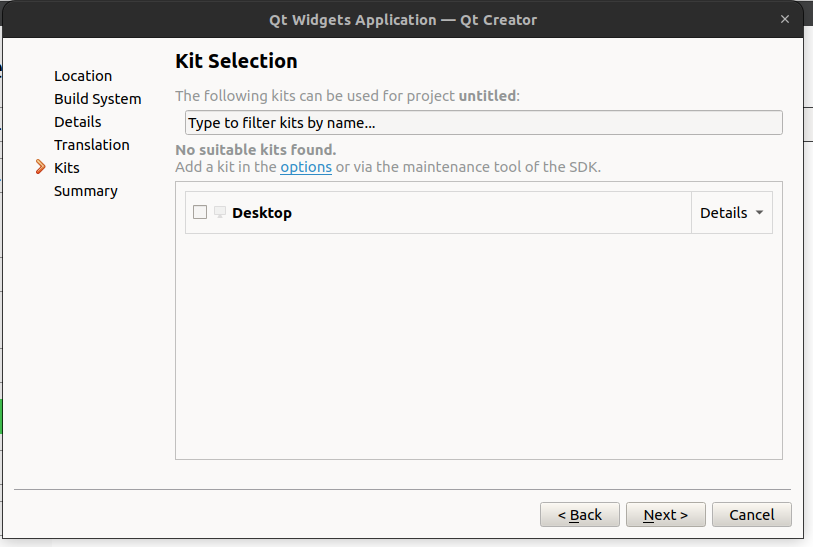Cancel the project wizard

tap(752, 515)
